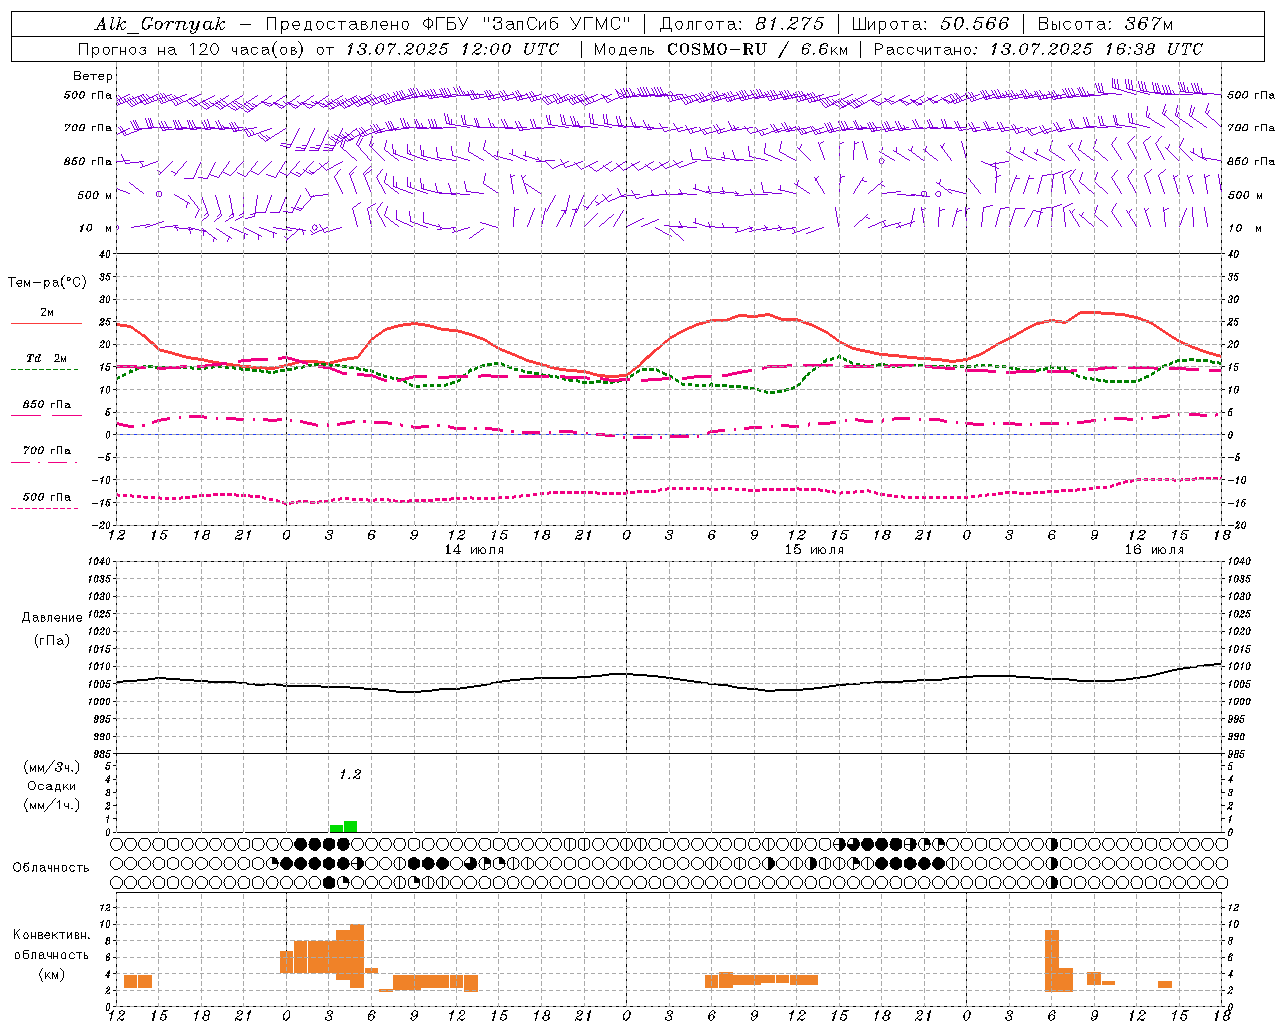This screenshot has height=1024, width=1280.
Task: Click the station name Alk_Gornyak
Action: click(x=160, y=24)
